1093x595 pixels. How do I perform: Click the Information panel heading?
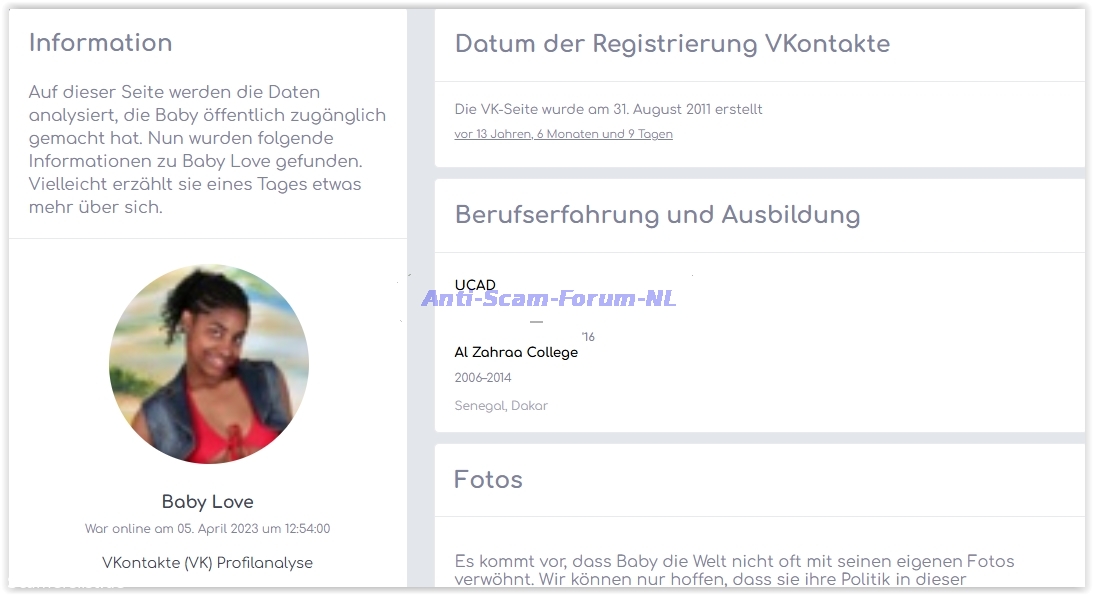[x=100, y=43]
